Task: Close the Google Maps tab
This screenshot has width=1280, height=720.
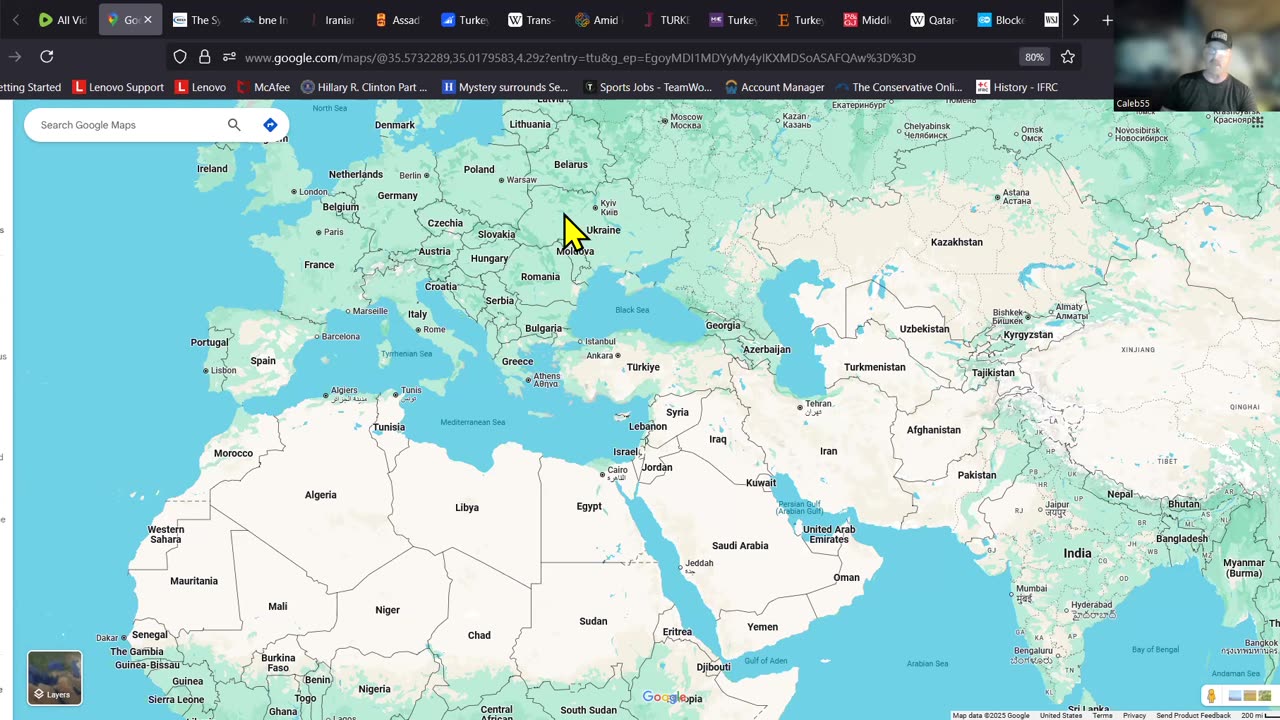Action: coord(148,20)
